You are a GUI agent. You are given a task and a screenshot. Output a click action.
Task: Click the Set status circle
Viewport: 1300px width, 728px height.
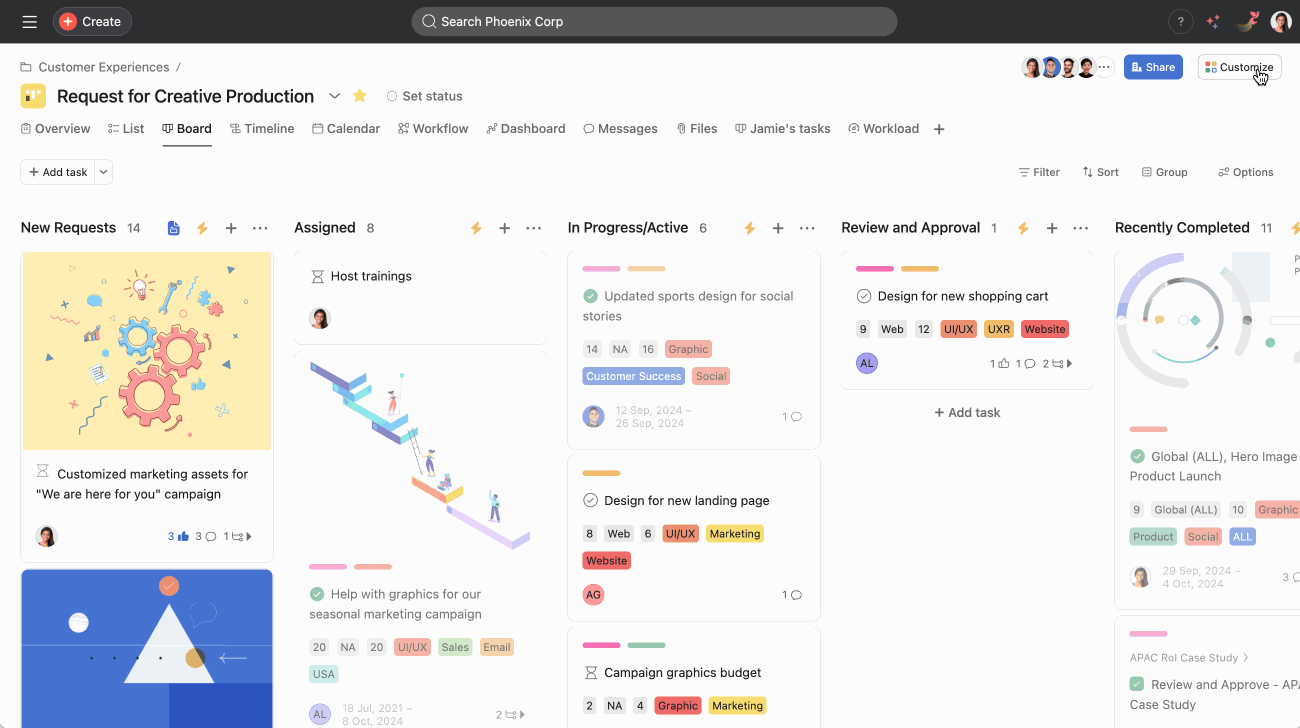click(x=392, y=96)
